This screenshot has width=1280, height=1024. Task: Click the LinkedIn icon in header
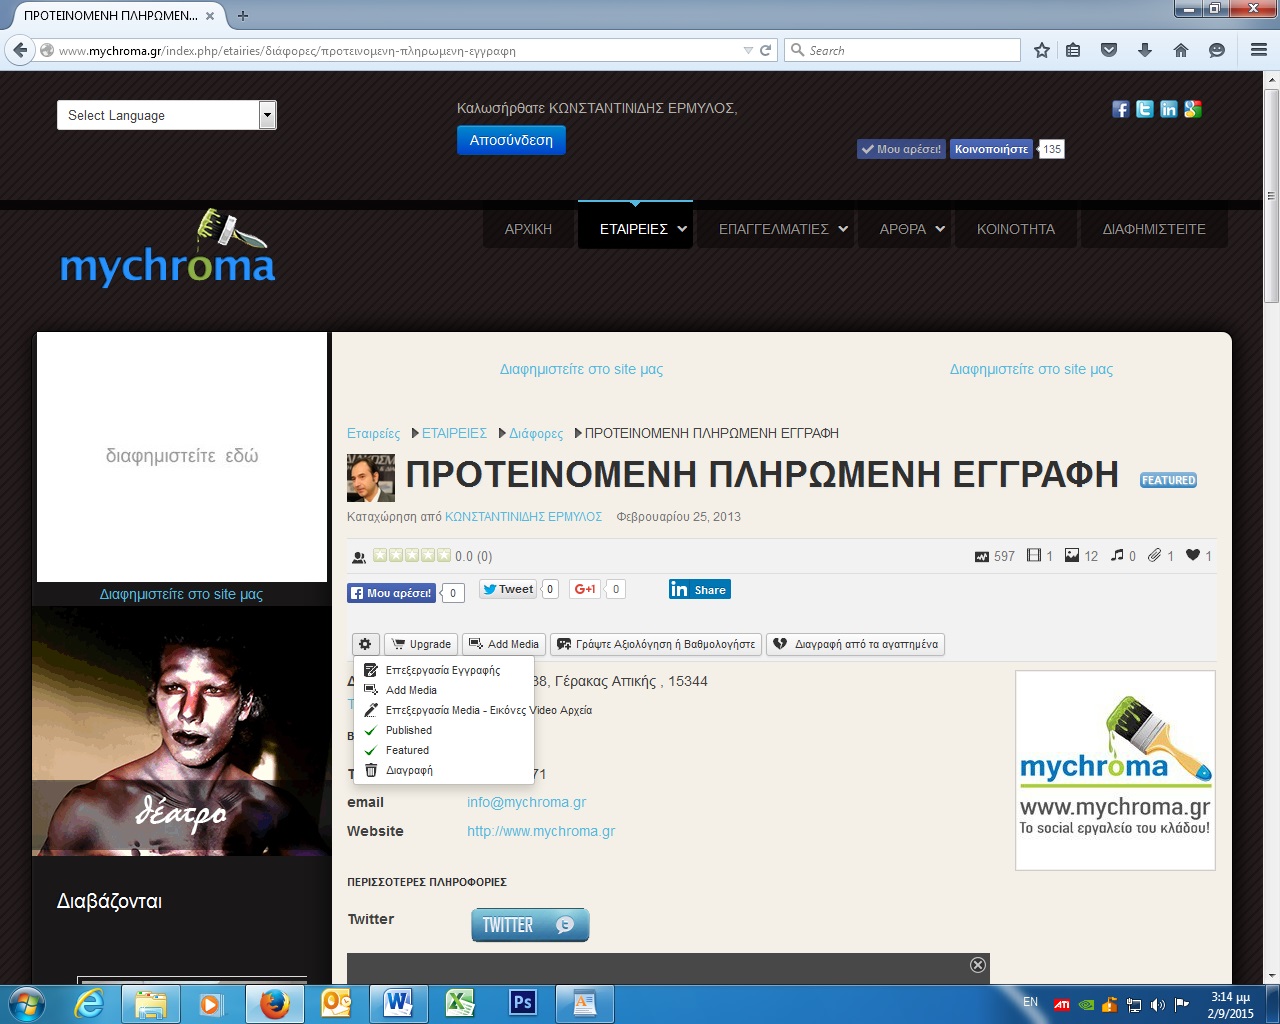tap(1168, 109)
